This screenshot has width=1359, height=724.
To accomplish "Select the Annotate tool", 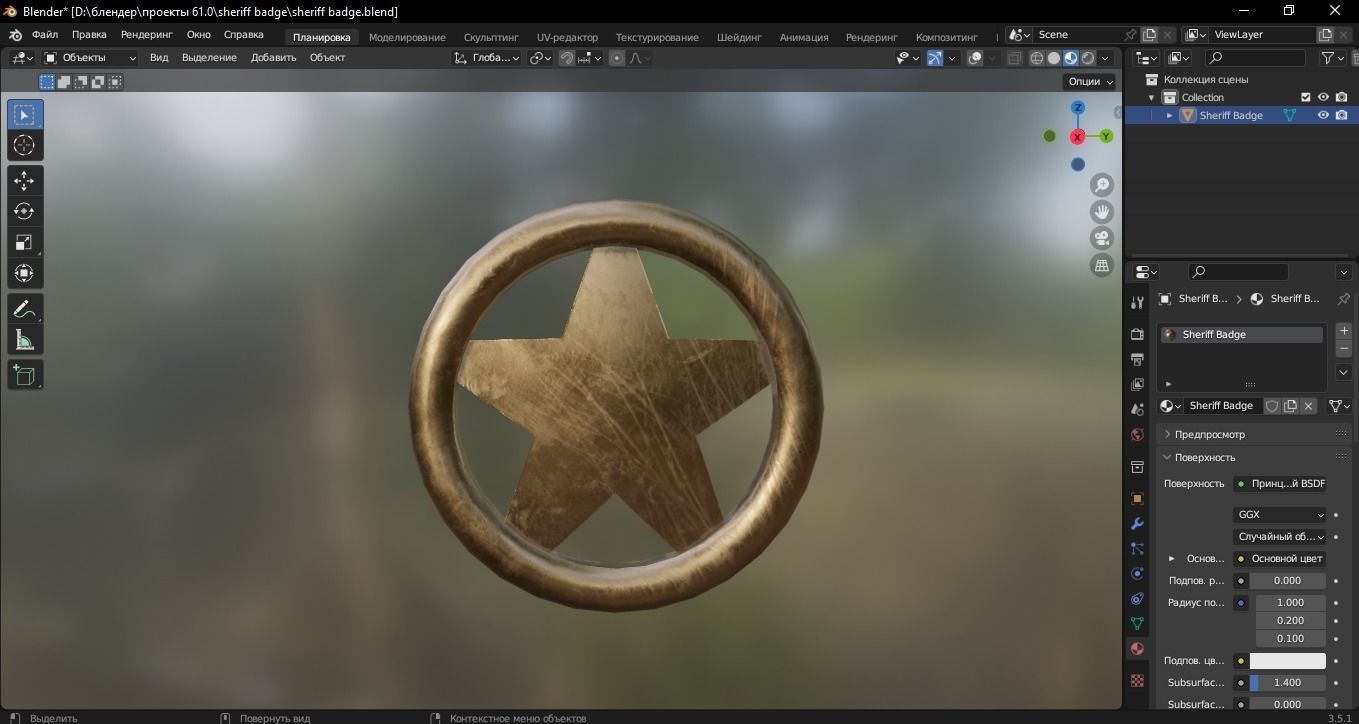I will 25,309.
